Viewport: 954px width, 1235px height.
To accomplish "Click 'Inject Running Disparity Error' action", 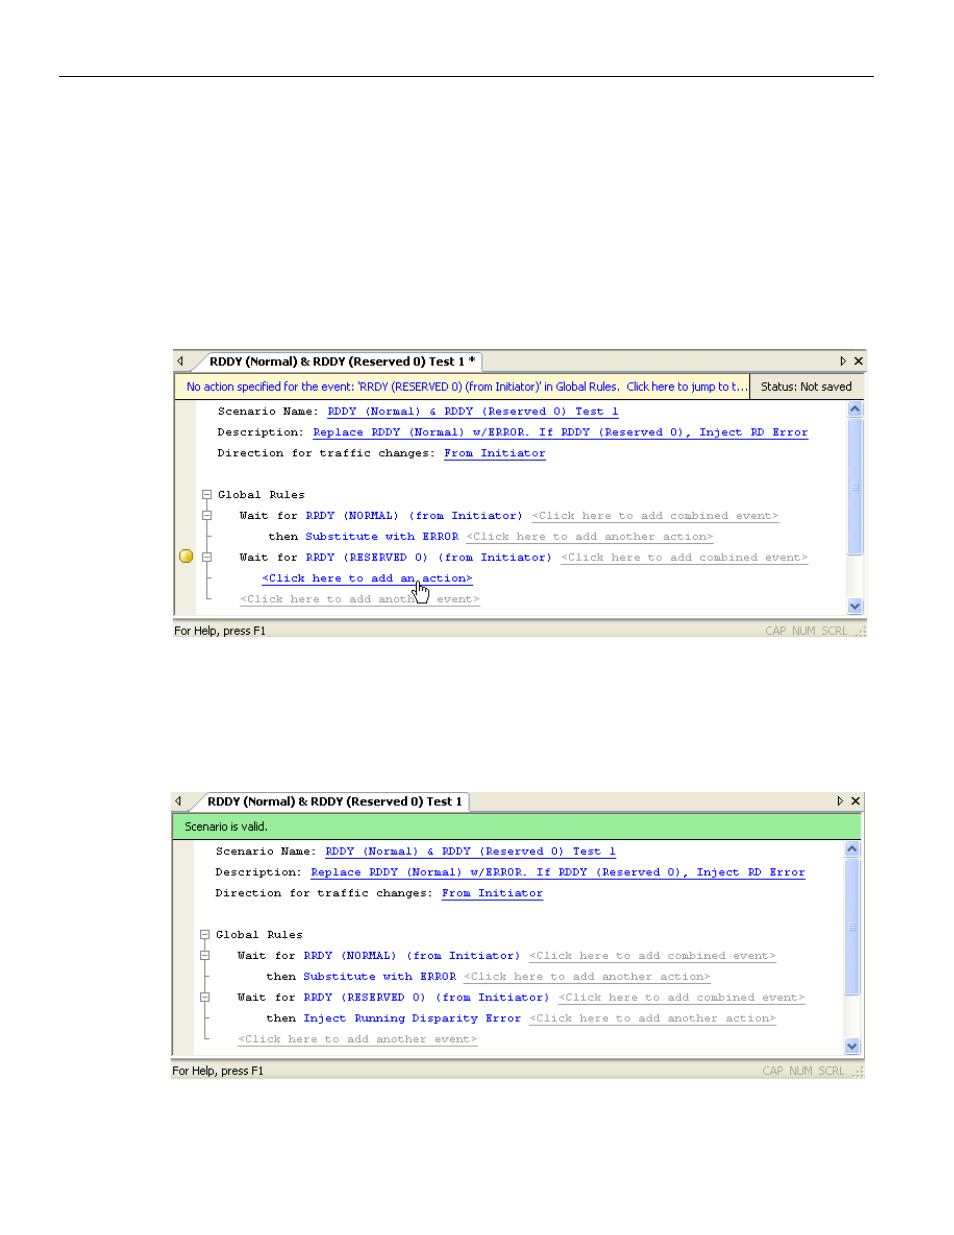I will click(x=412, y=1018).
